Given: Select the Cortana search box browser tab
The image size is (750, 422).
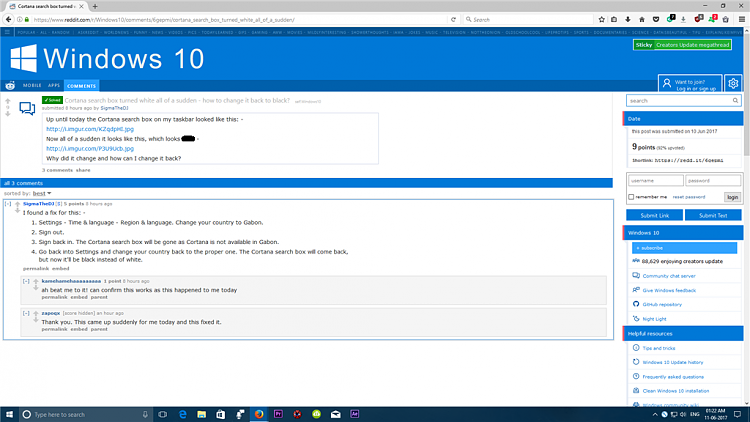Looking at the screenshot, I should [x=47, y=6].
